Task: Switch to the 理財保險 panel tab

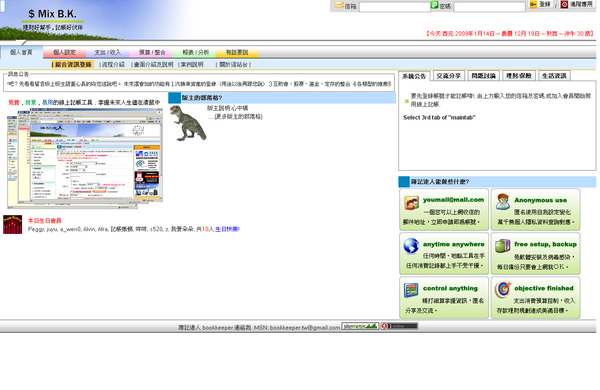Action: [x=518, y=76]
